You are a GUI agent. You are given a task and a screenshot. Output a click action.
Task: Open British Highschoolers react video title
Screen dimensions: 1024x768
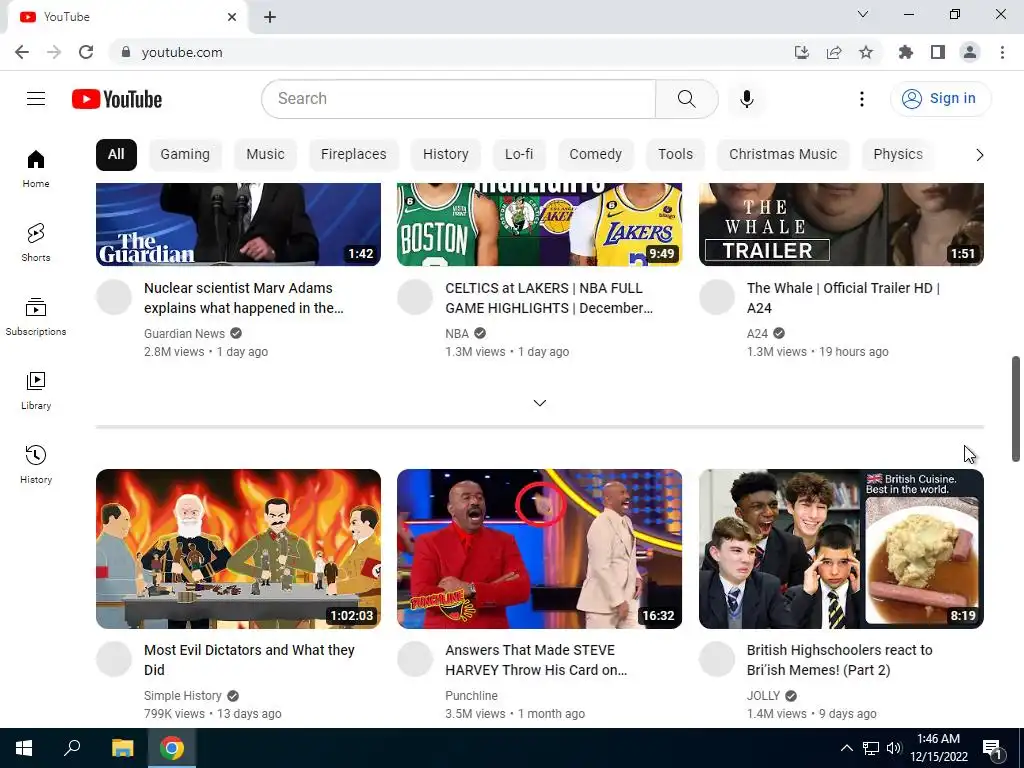[x=839, y=660]
